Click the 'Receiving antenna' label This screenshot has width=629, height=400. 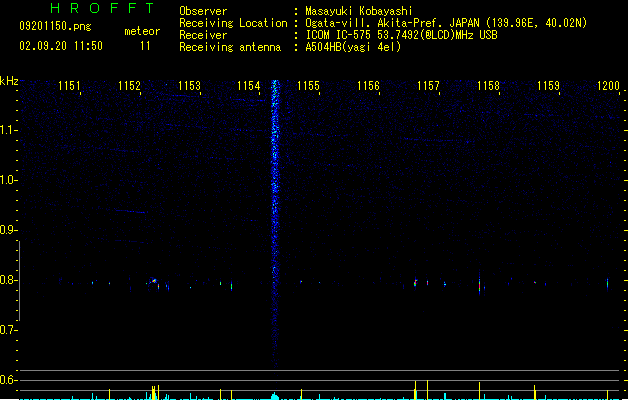coord(230,47)
